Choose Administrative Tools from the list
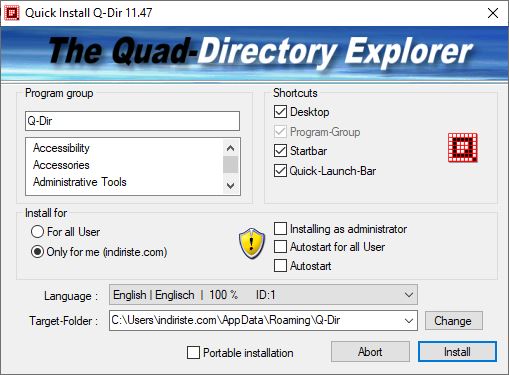This screenshot has width=509, height=375. [x=80, y=182]
